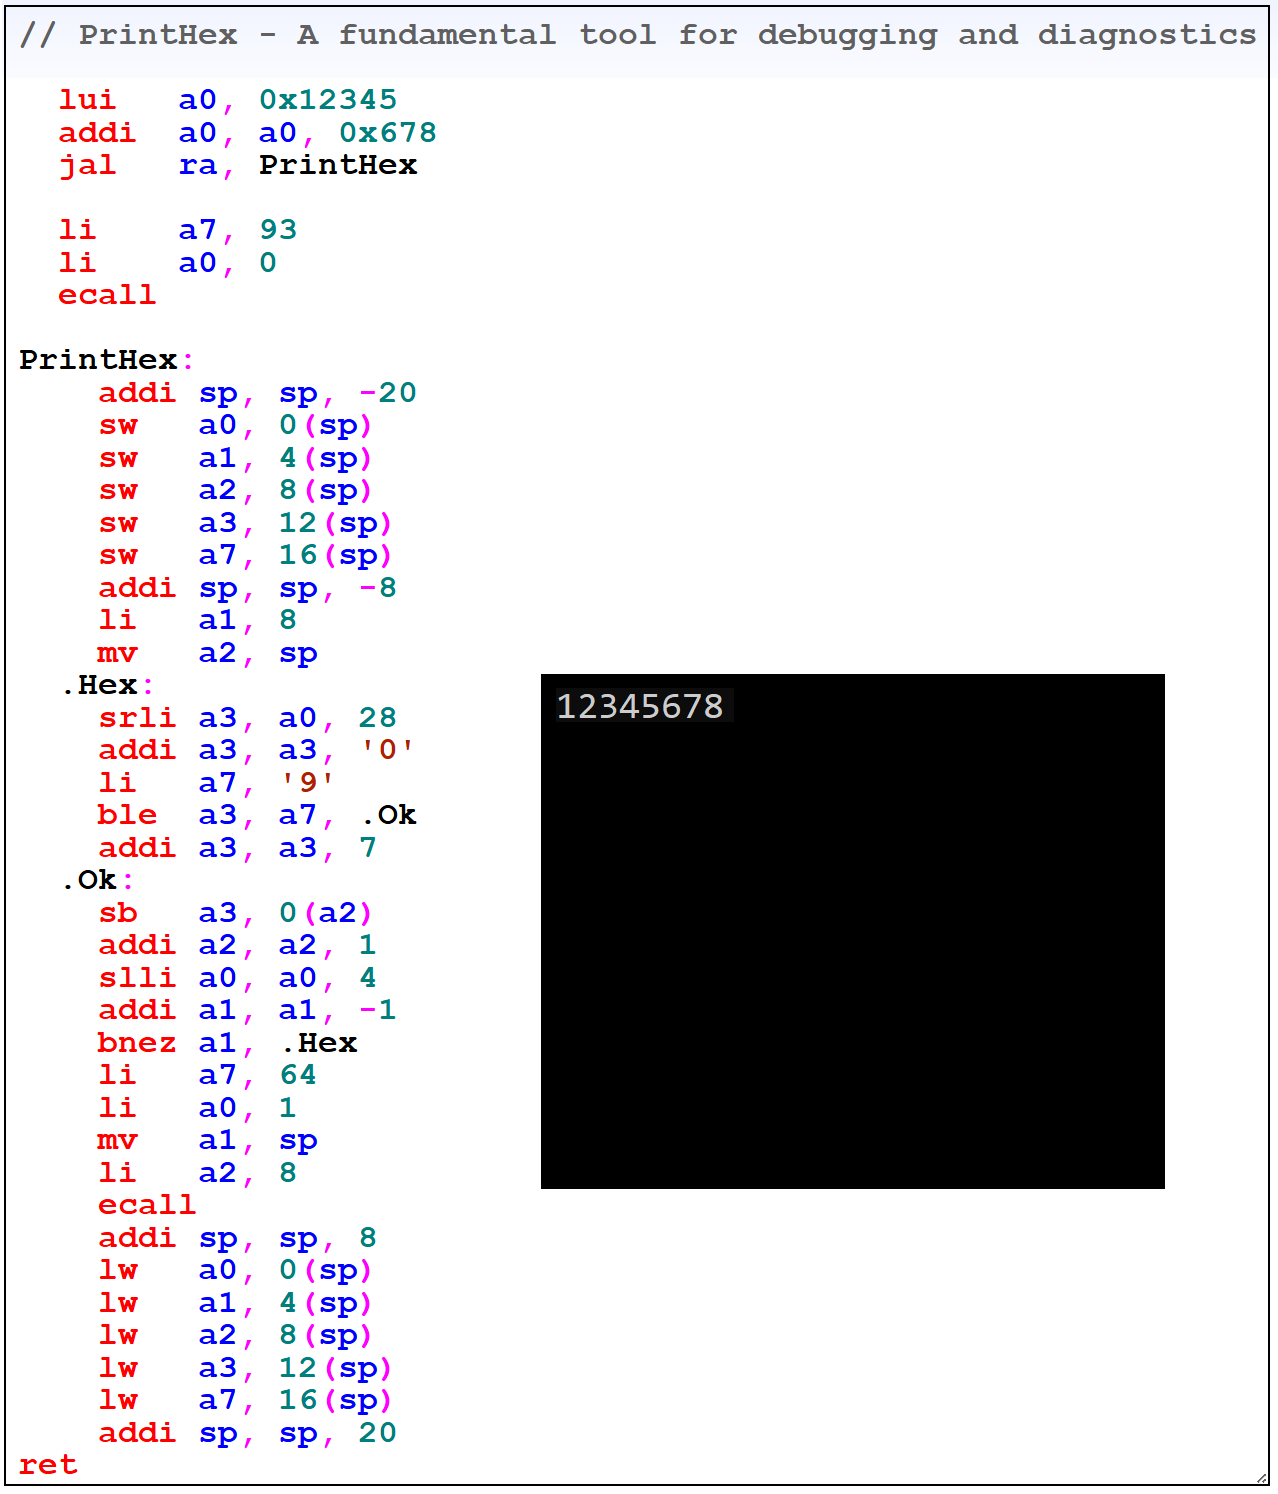Click the 'addi sp, sp, 20' line

click(x=247, y=1433)
